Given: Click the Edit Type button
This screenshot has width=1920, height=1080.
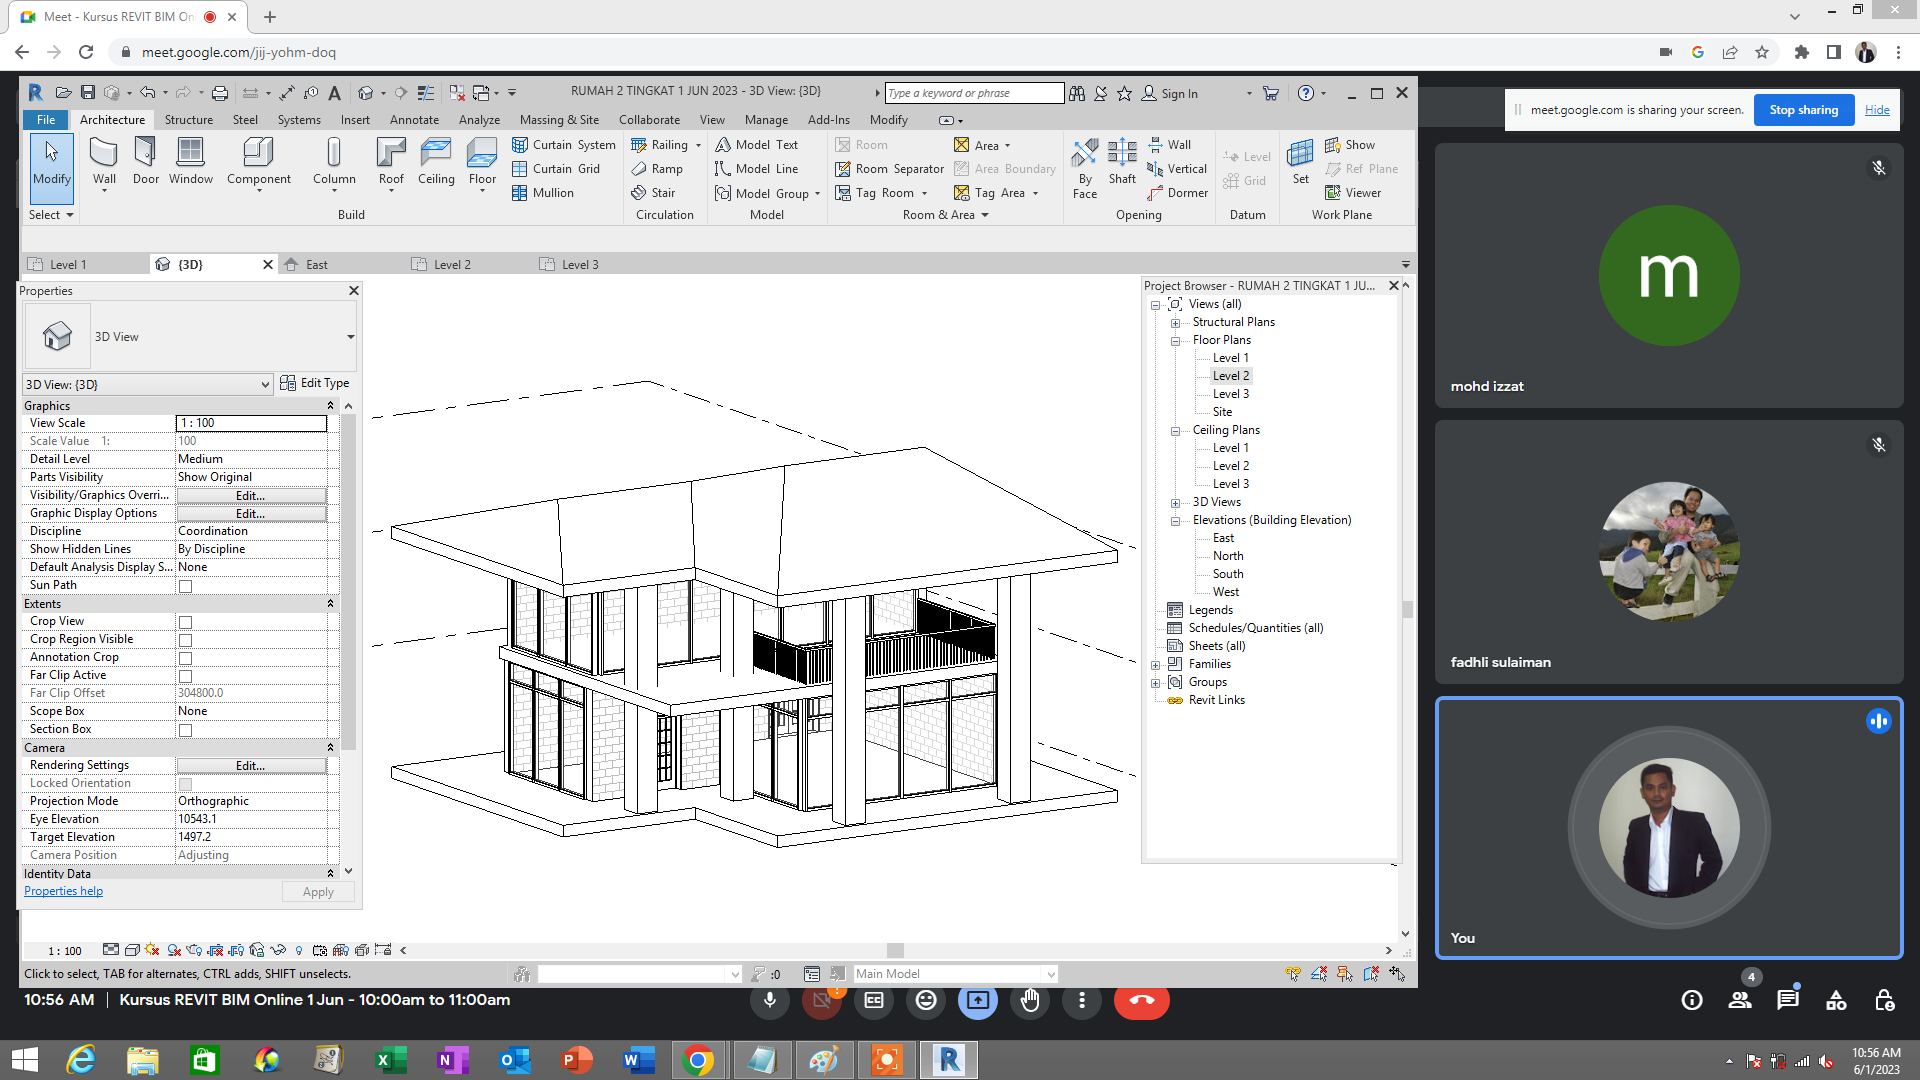Looking at the screenshot, I should (315, 383).
